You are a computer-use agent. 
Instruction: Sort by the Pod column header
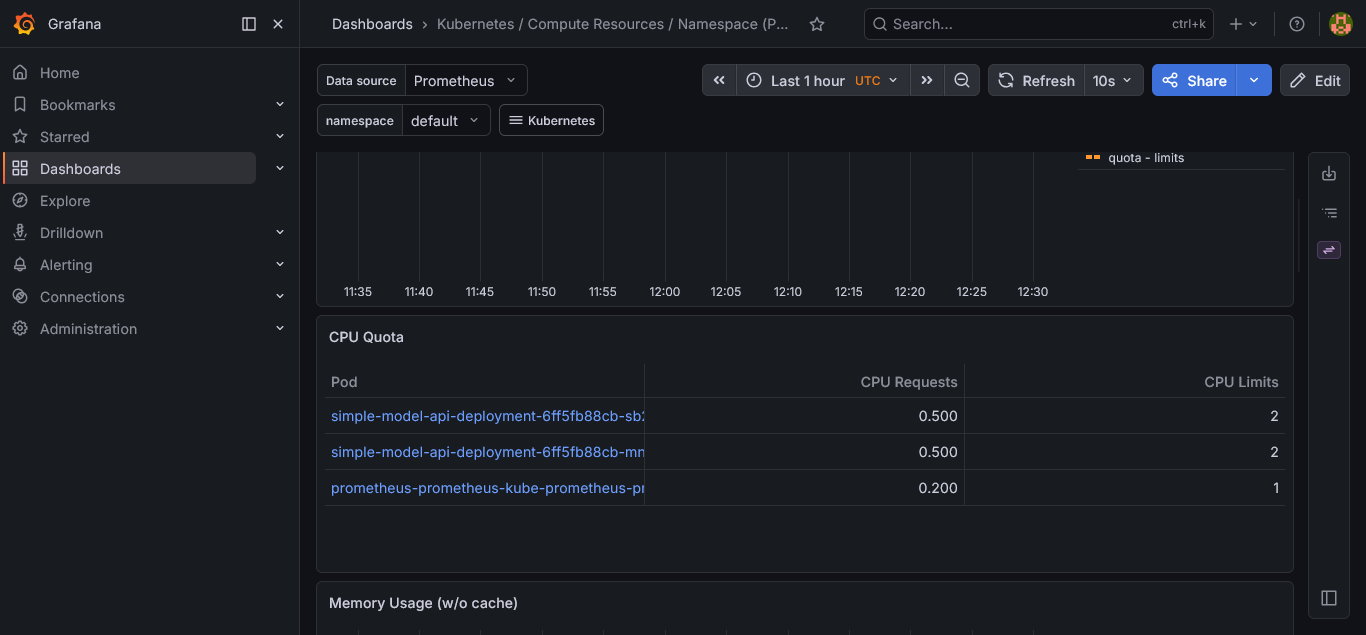pyautogui.click(x=344, y=382)
